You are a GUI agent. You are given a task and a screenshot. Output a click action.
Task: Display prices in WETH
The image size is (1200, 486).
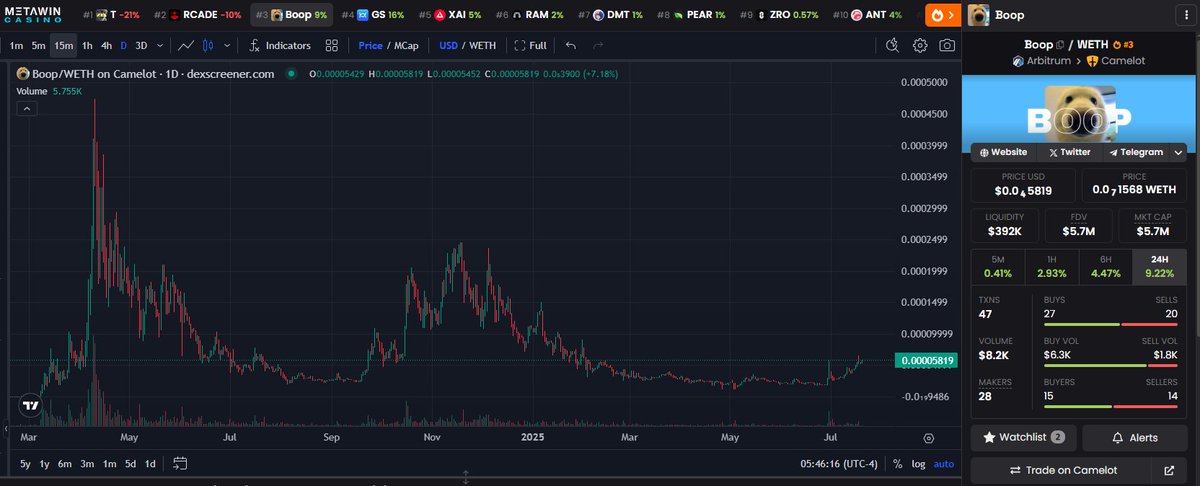[482, 45]
